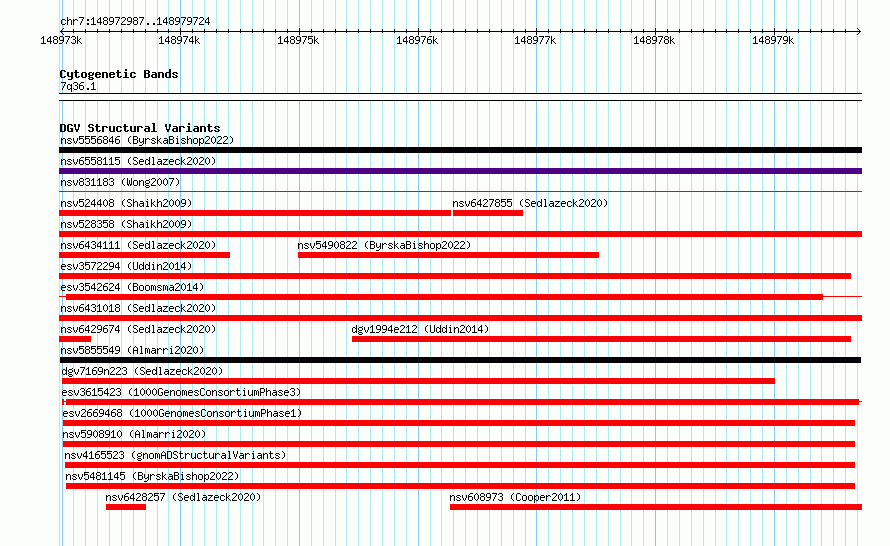The image size is (890, 546).
Task: Open the nsv6431018 (Sedlazeck2020) label
Action: tap(138, 308)
